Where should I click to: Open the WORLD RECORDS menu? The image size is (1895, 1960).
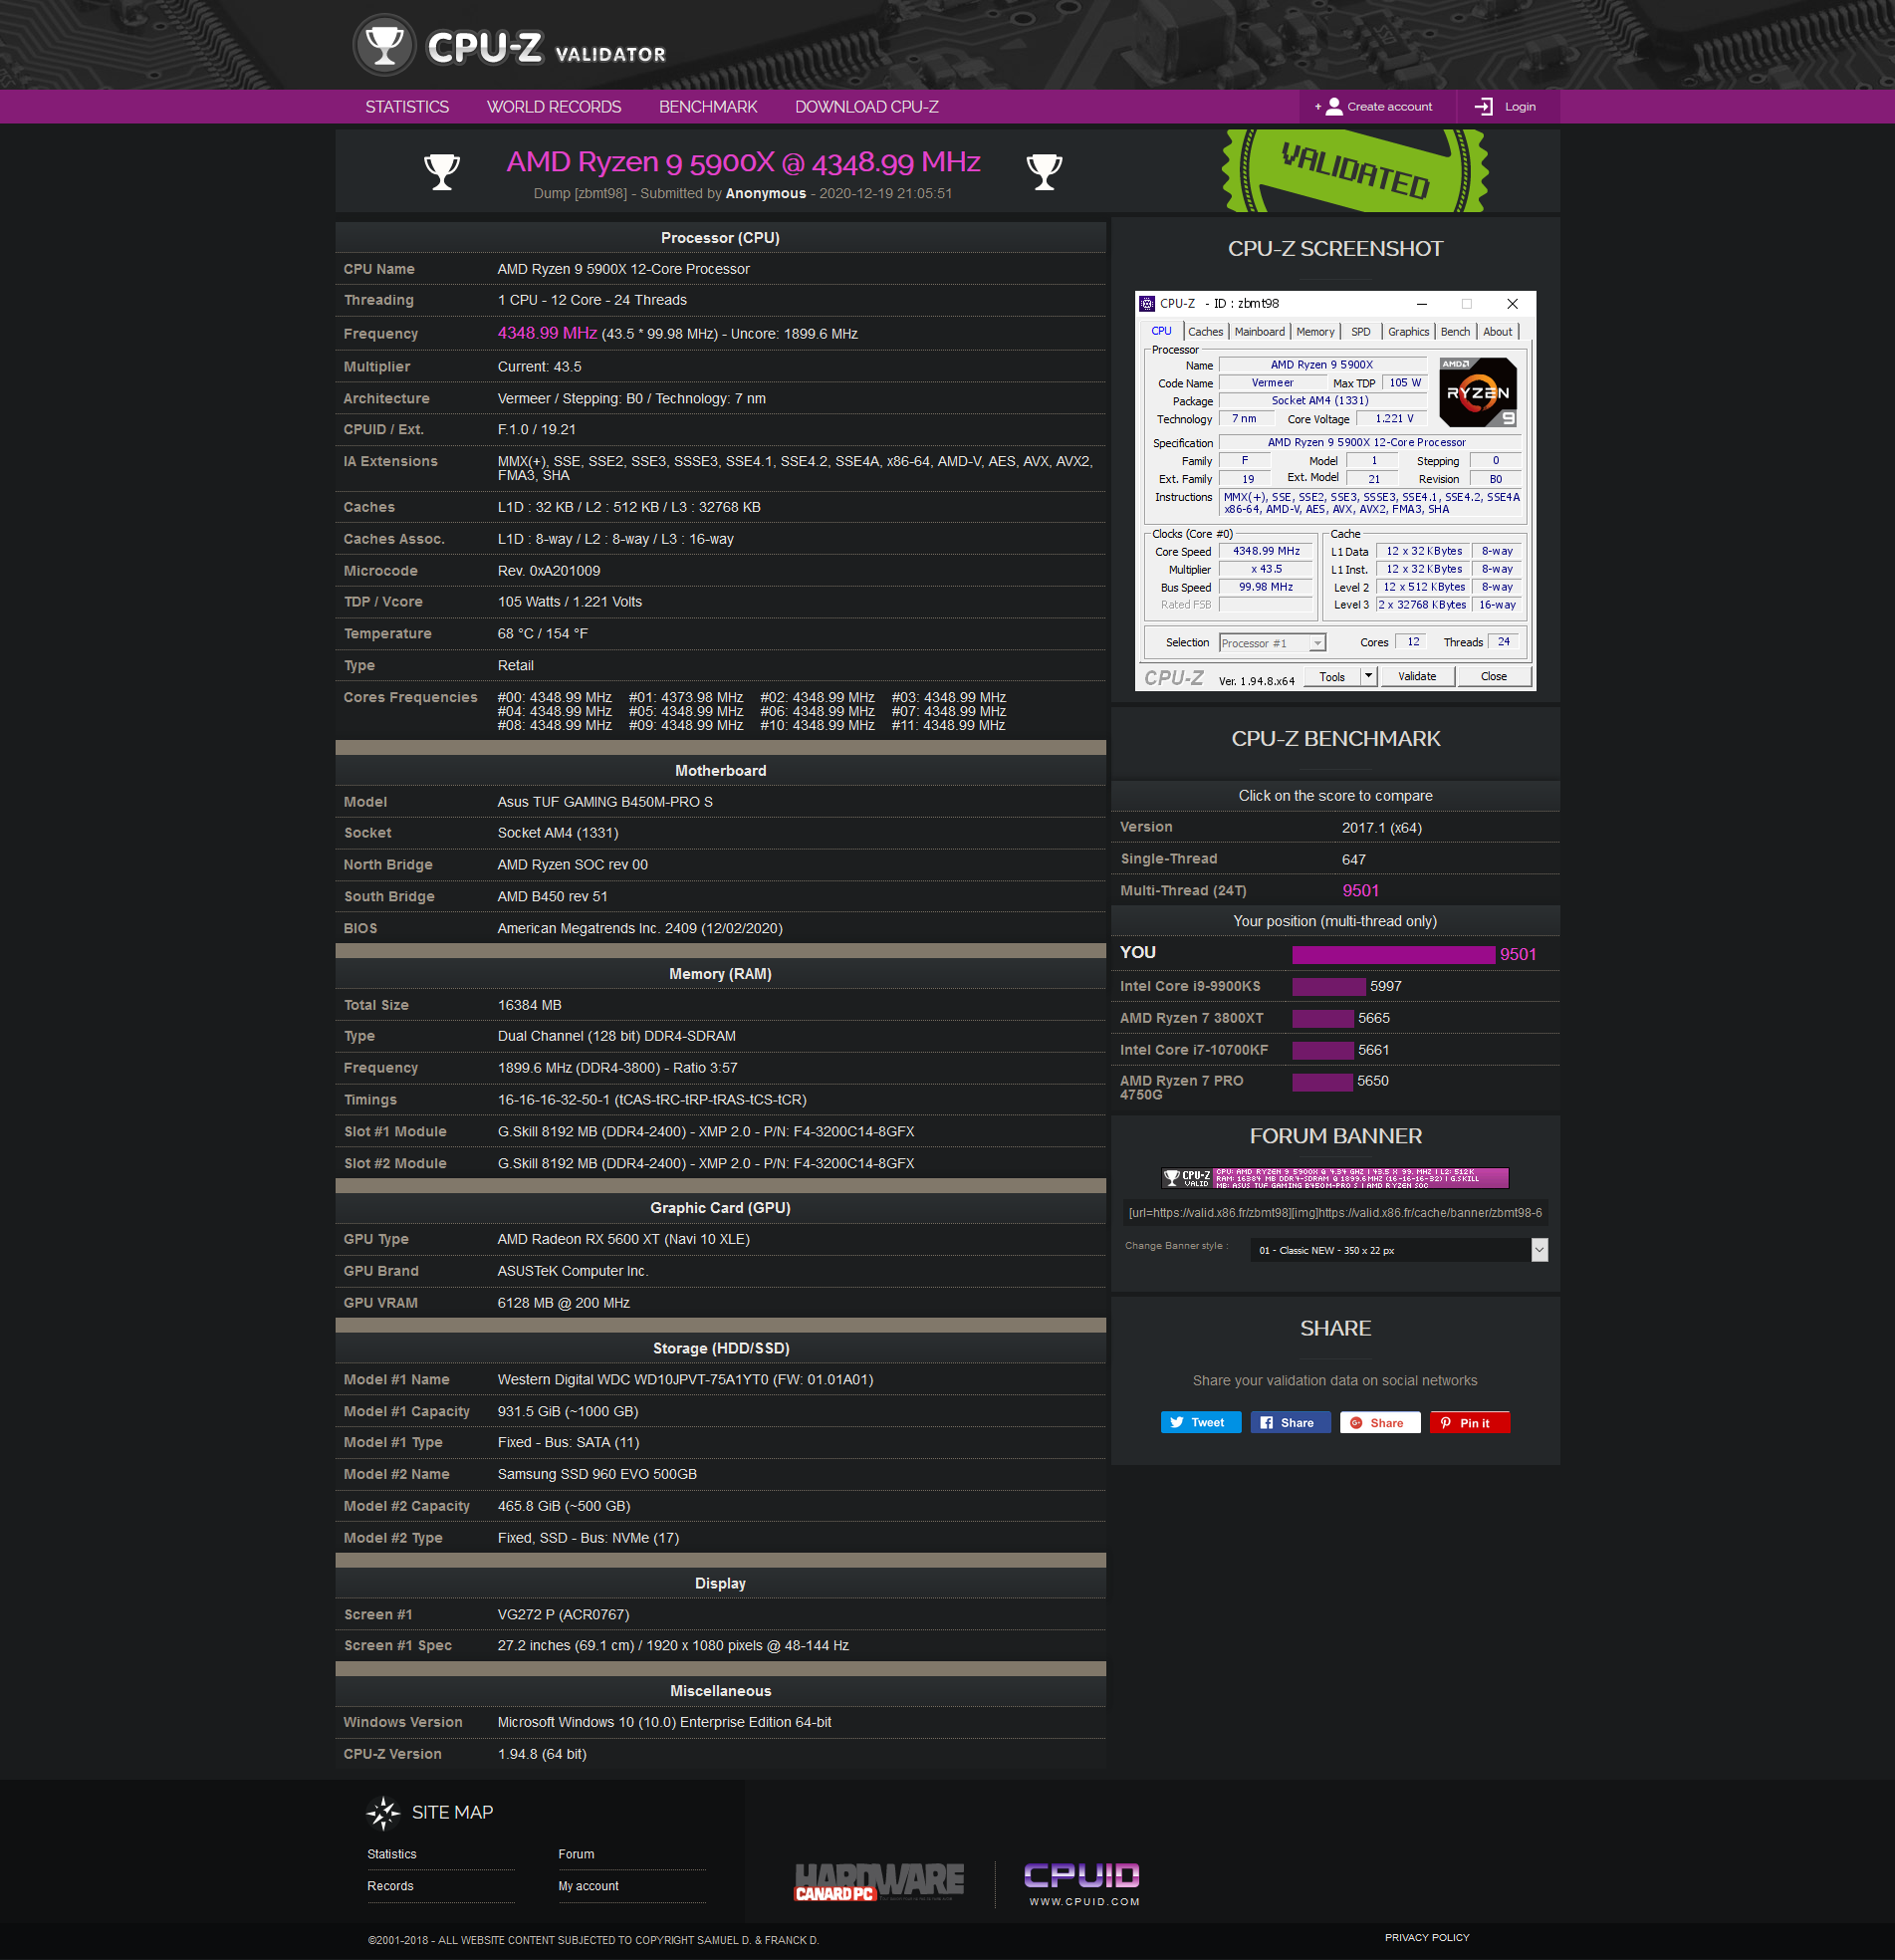tap(554, 107)
